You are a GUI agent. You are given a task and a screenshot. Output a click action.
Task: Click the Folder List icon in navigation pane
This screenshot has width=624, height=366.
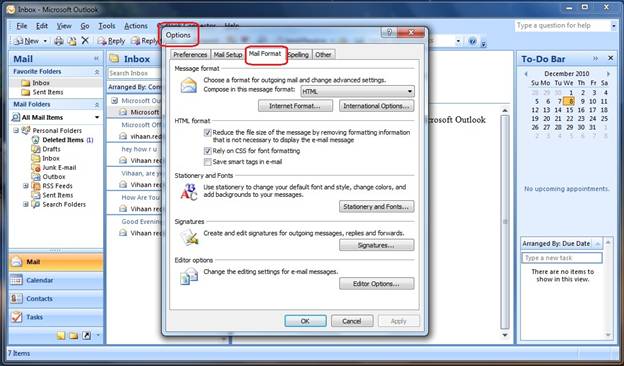(74, 336)
